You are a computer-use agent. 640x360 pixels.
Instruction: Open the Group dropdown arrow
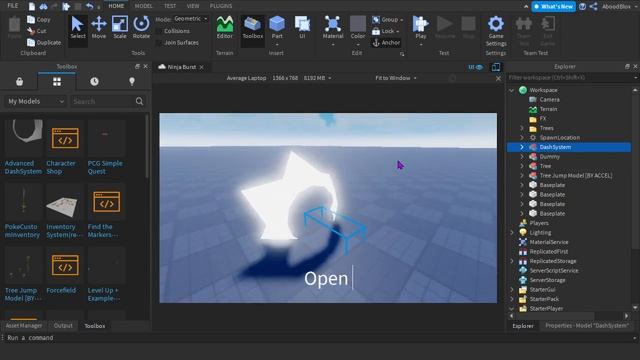tap(402, 20)
